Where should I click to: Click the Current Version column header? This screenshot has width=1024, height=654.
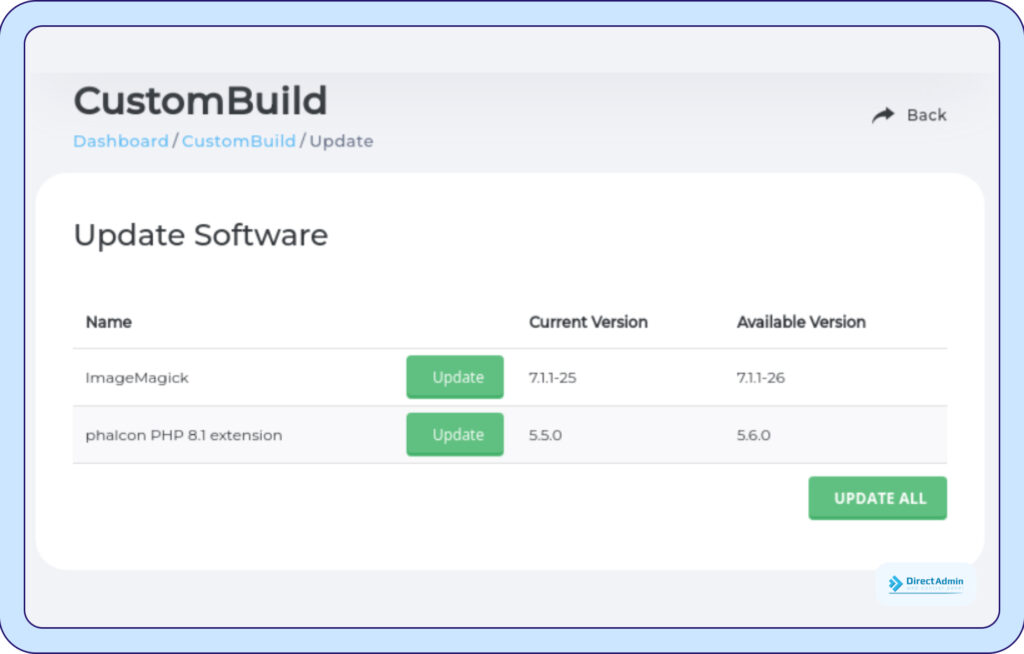[588, 322]
